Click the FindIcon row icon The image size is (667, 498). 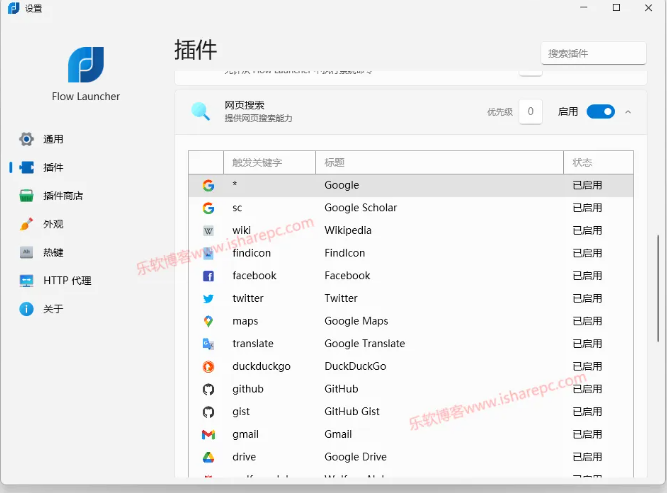point(208,253)
